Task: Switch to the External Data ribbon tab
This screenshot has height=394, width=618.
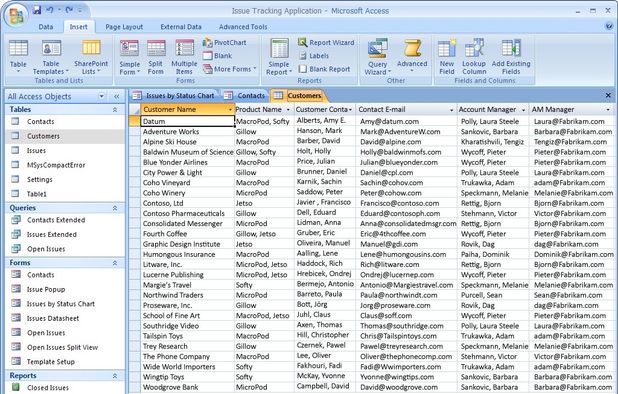Action: [181, 27]
